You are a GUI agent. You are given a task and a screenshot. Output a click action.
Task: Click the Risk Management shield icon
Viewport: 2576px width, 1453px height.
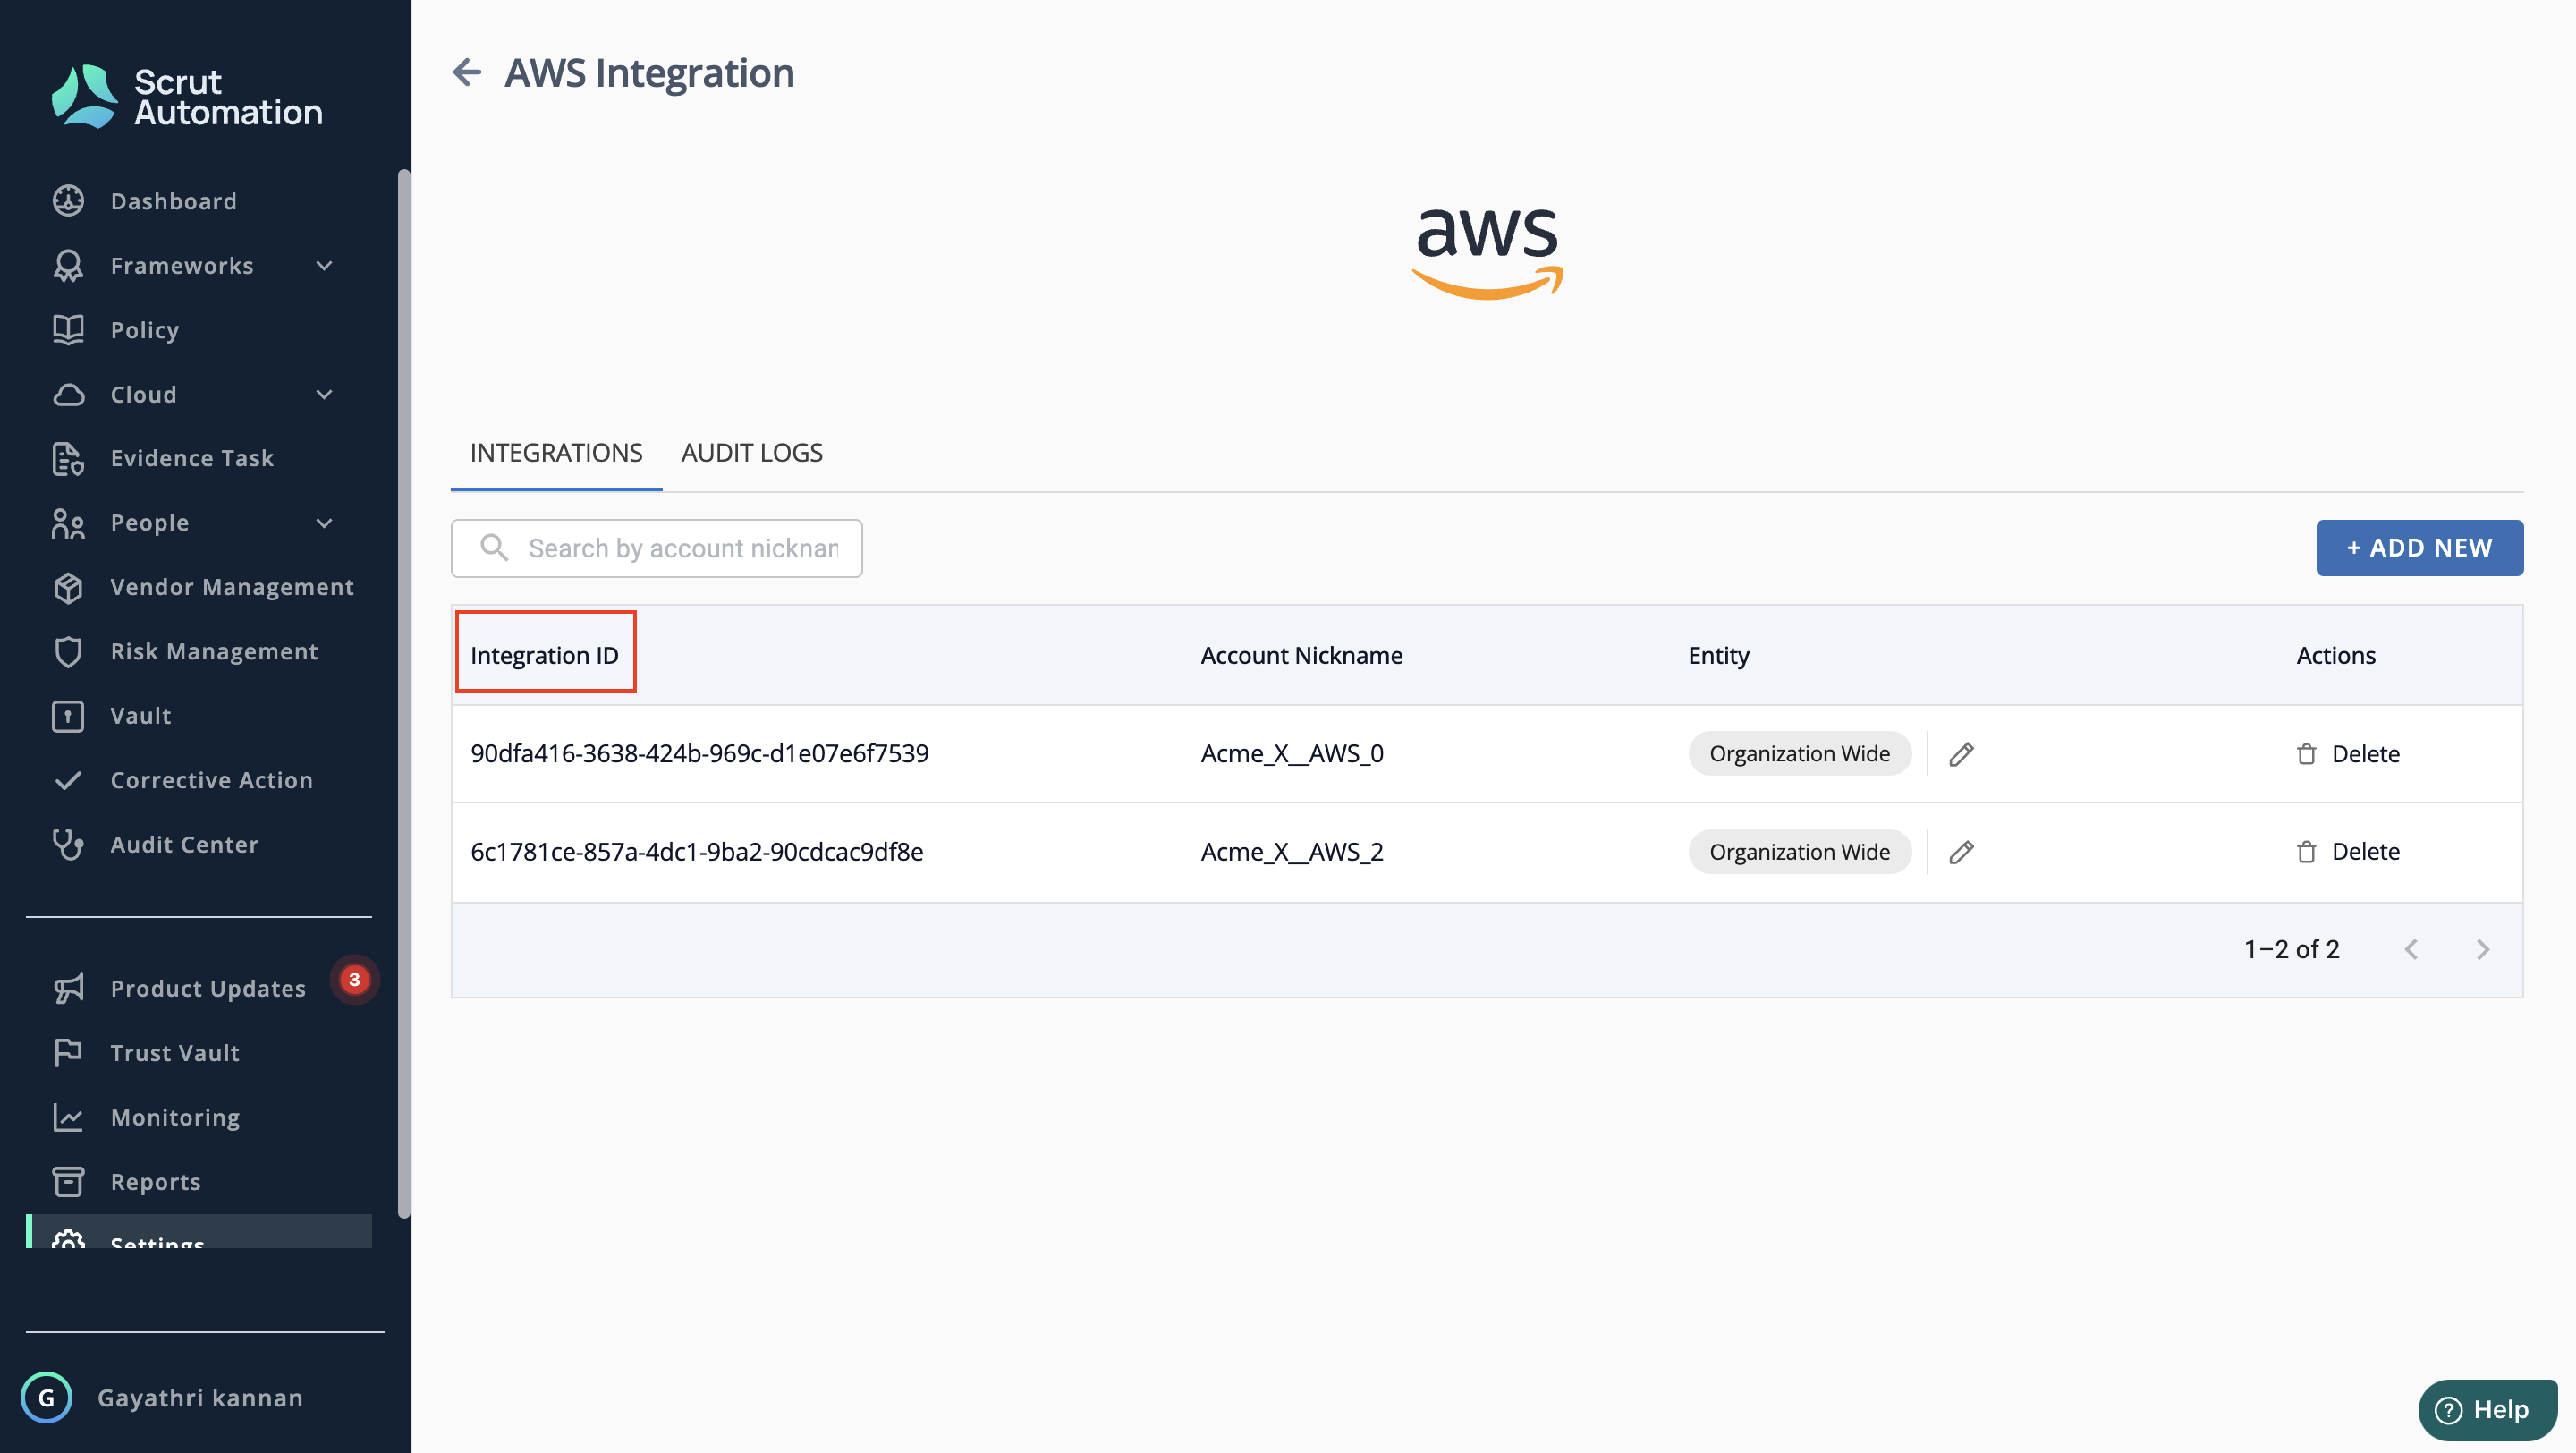tap(68, 651)
